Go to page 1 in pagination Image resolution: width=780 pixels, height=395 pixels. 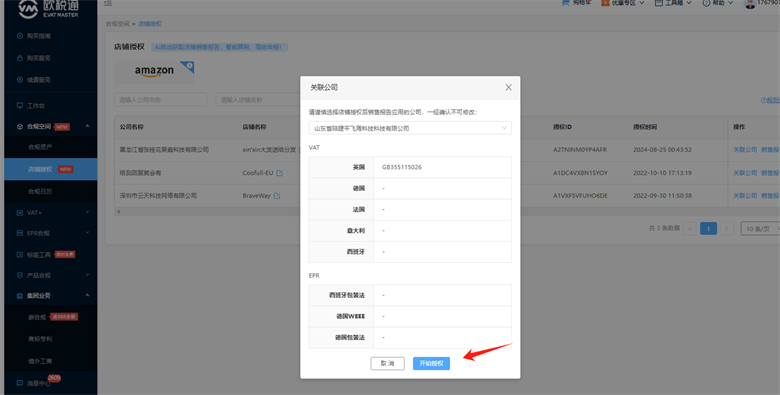pyautogui.click(x=708, y=229)
